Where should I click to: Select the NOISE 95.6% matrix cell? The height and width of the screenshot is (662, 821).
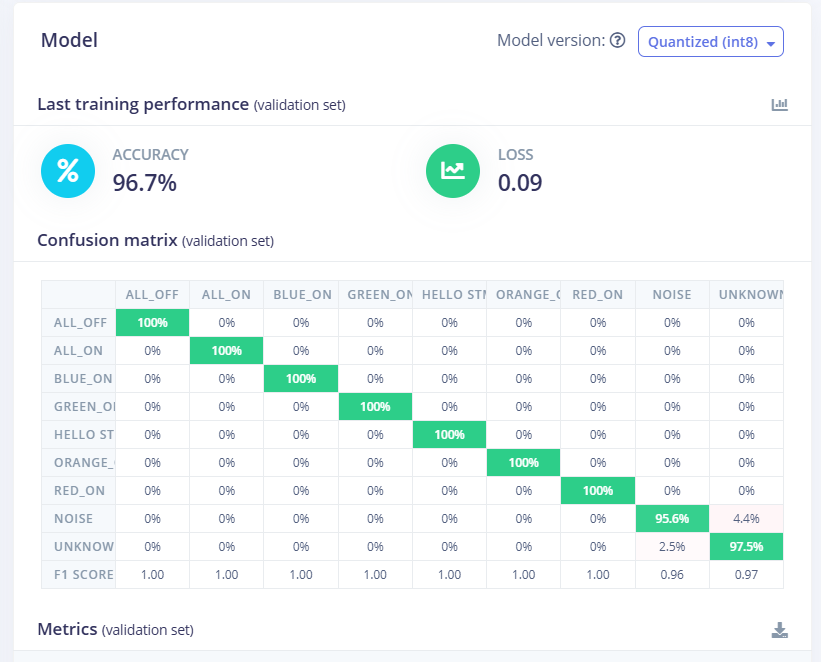pyautogui.click(x=672, y=518)
